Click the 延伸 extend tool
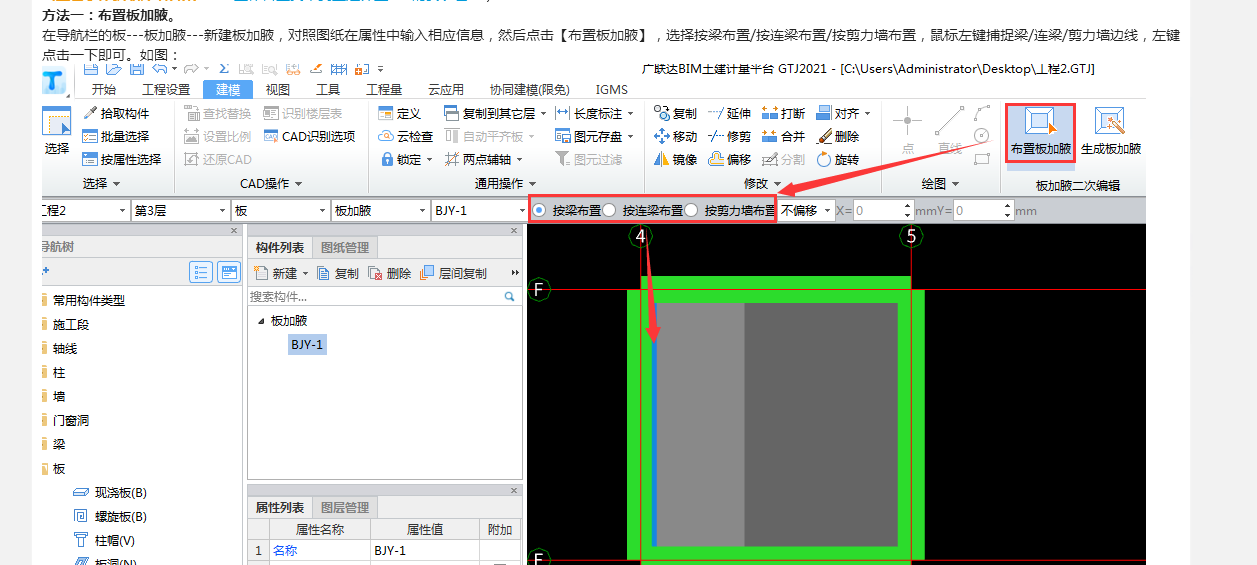Screen dimensions: 1257x565 729,113
